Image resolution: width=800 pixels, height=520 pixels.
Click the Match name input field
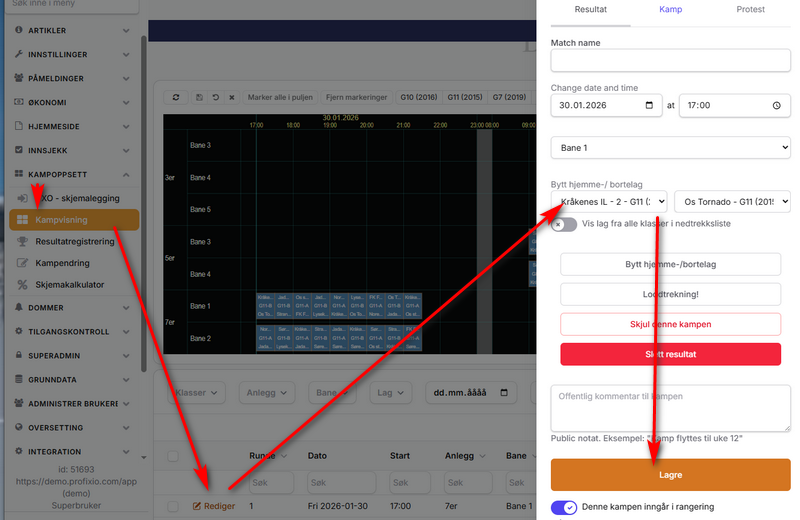coord(670,61)
